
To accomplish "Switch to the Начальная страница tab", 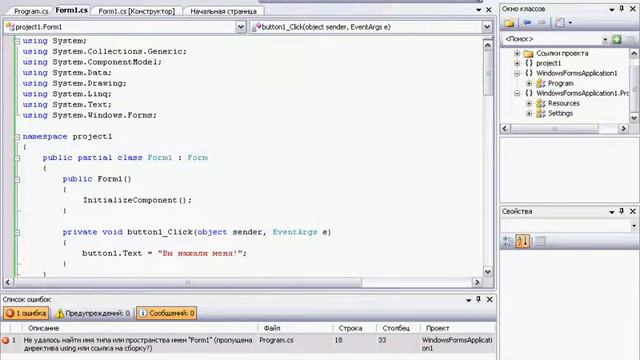I will click(223, 11).
